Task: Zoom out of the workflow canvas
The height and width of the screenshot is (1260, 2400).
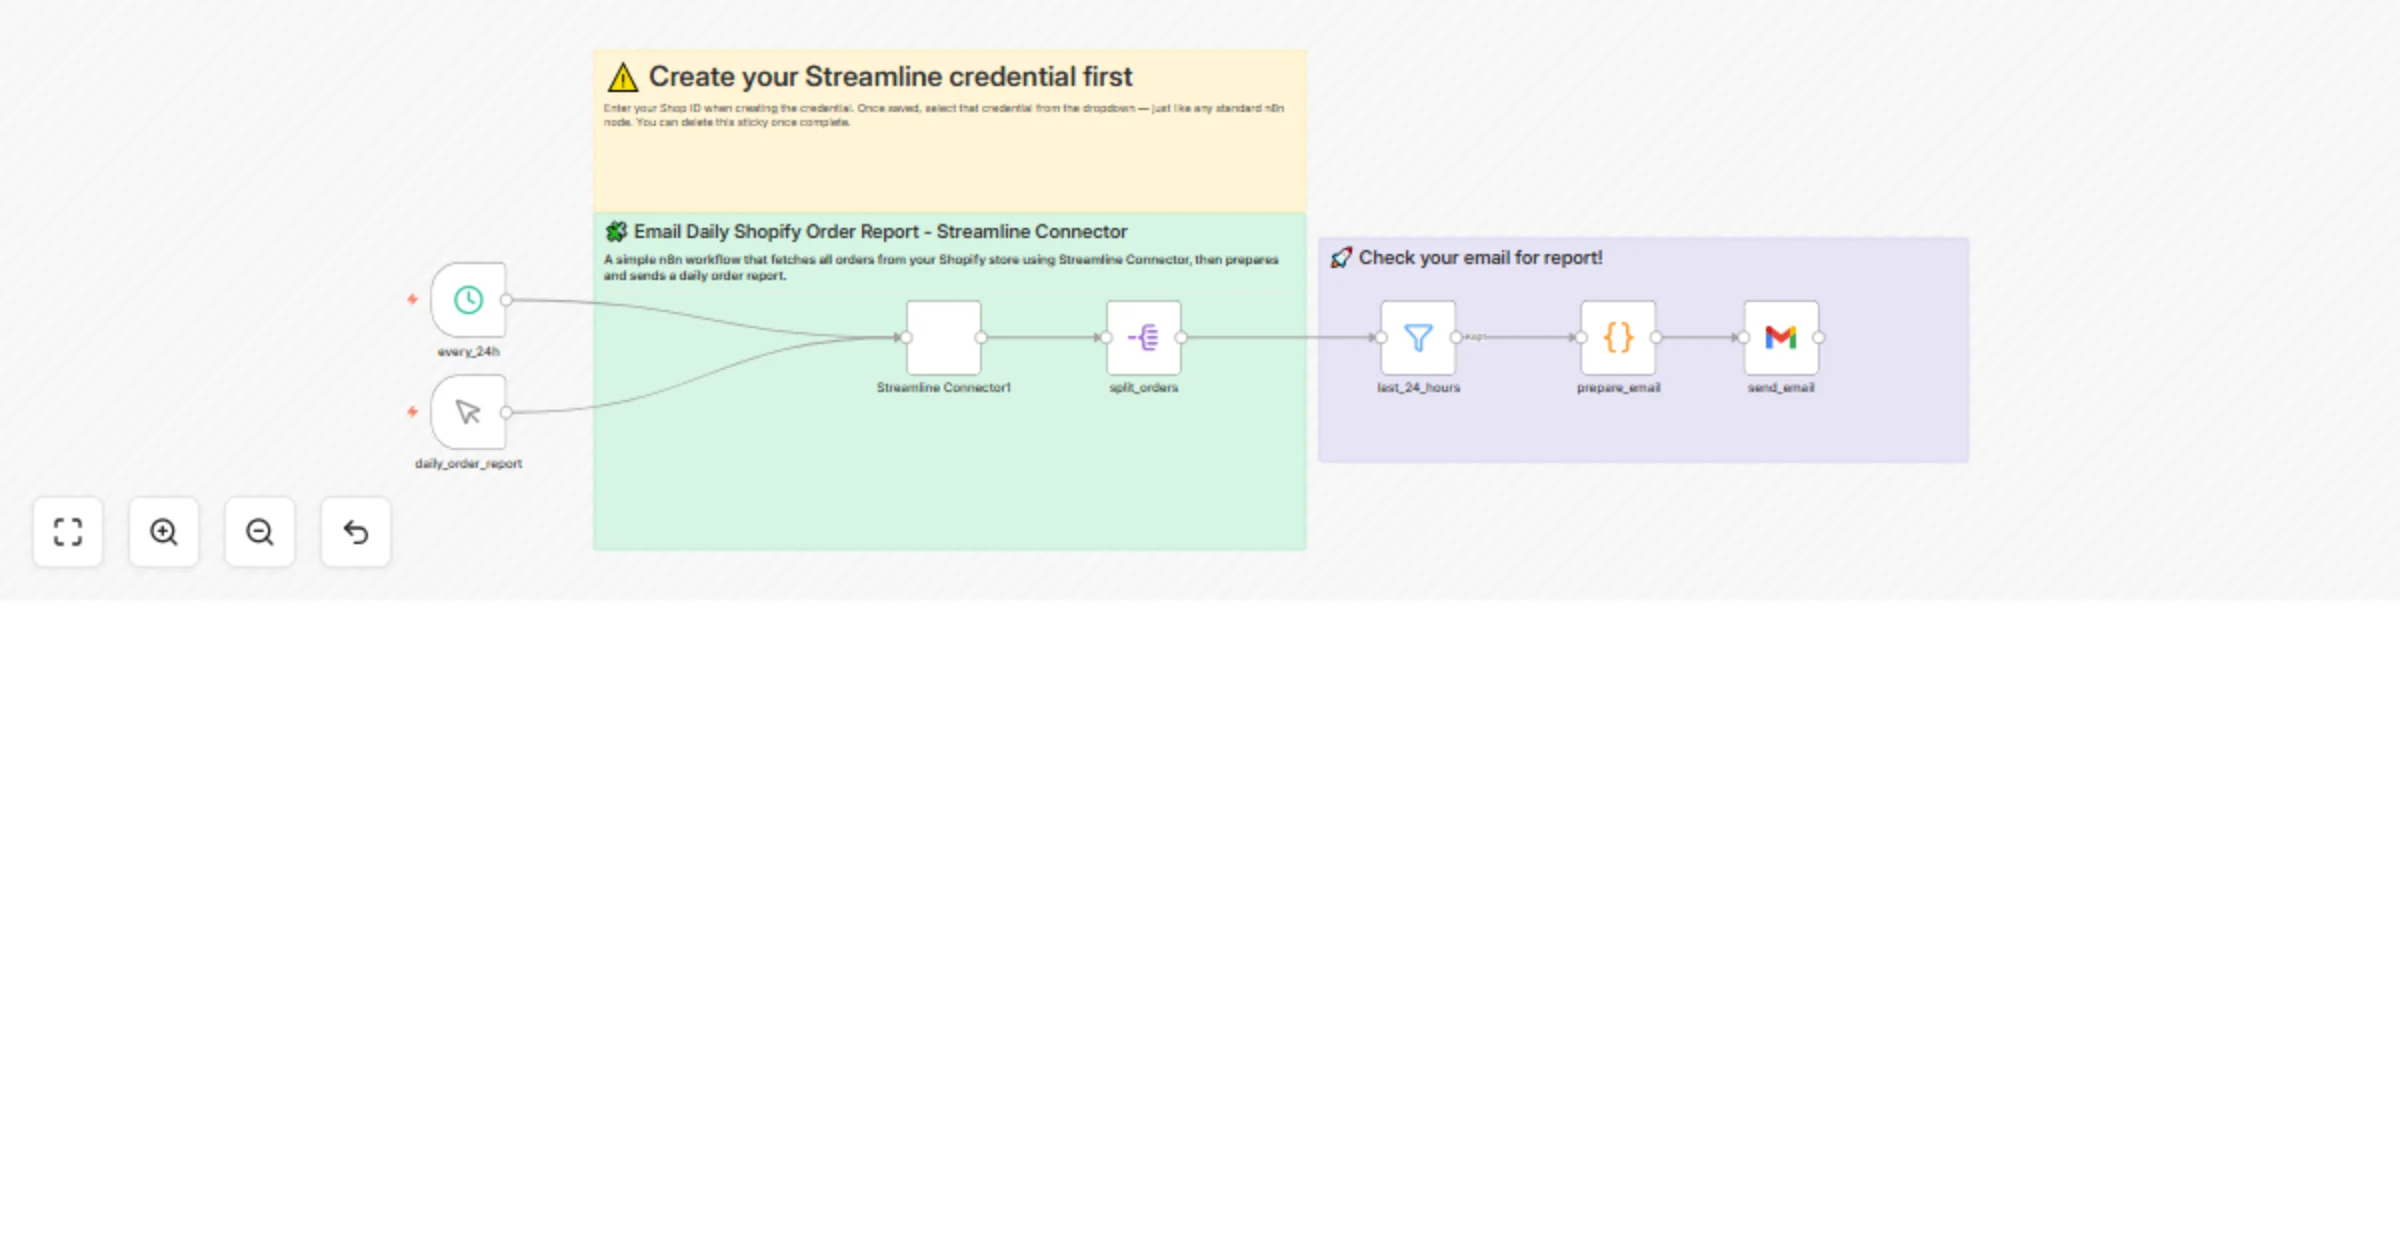Action: tap(260, 532)
